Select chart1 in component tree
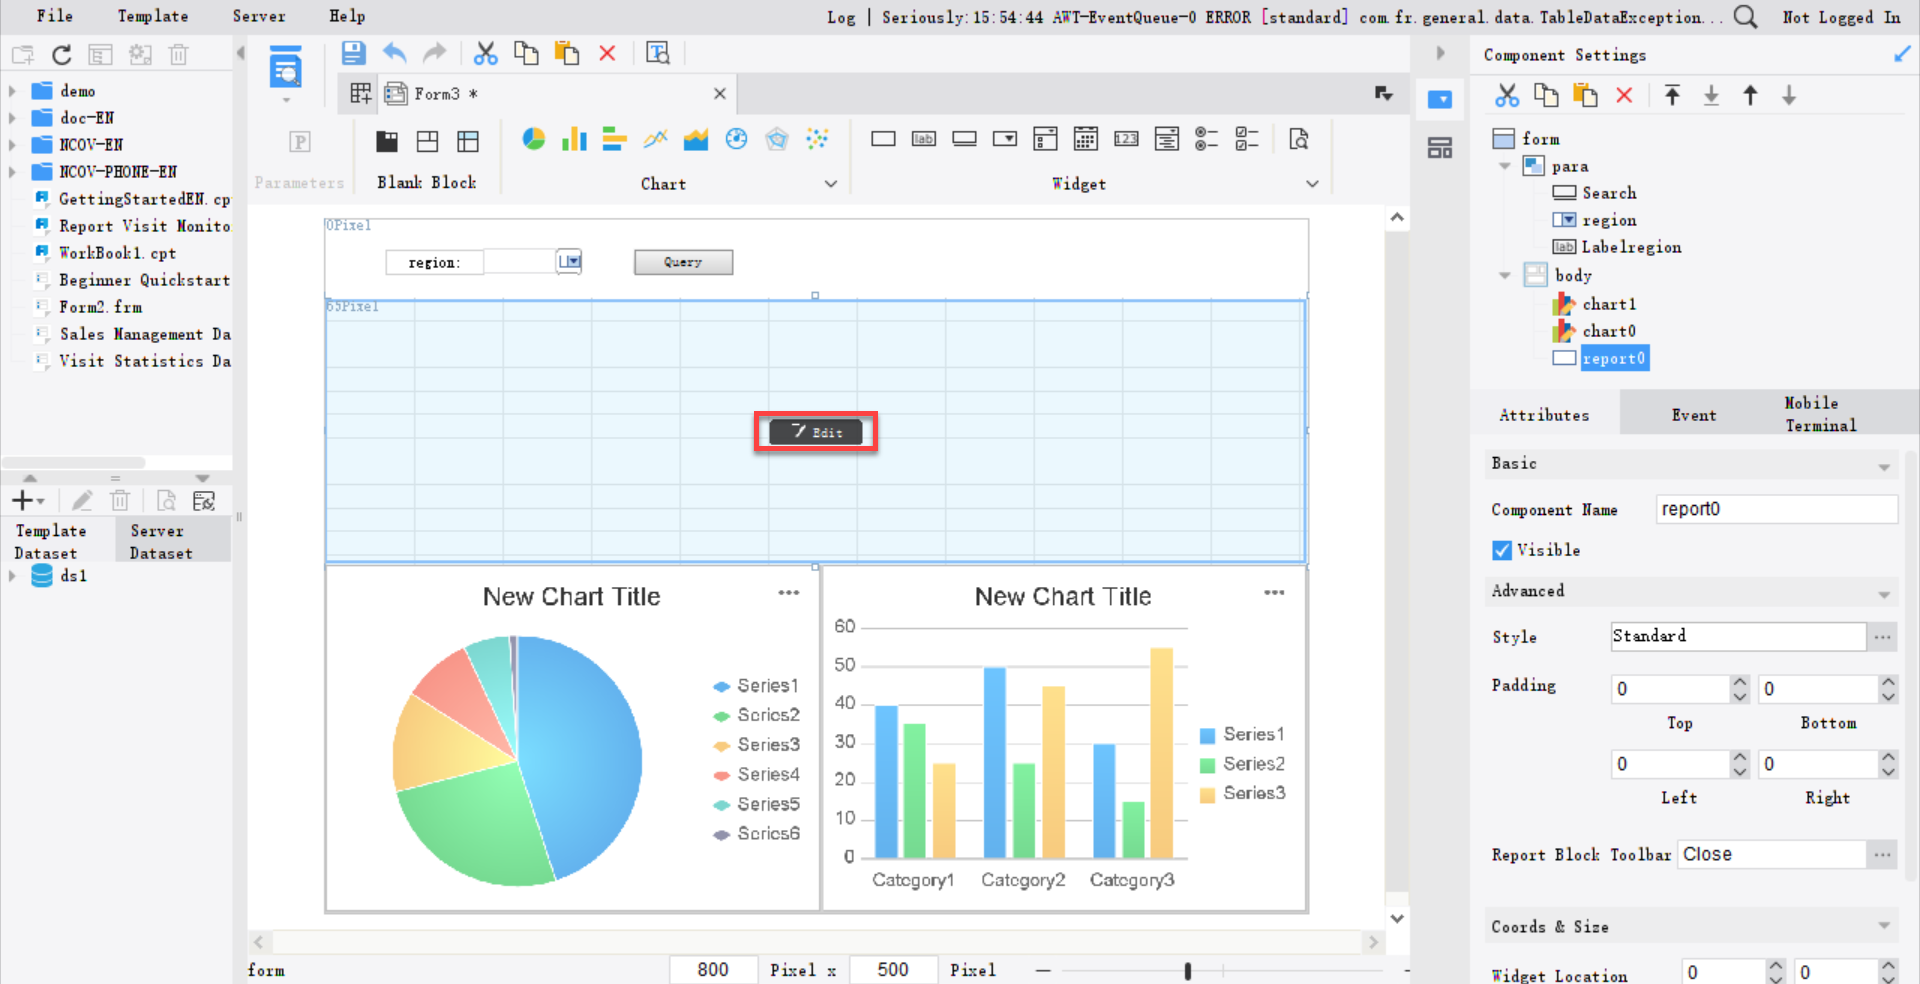 (x=1609, y=304)
